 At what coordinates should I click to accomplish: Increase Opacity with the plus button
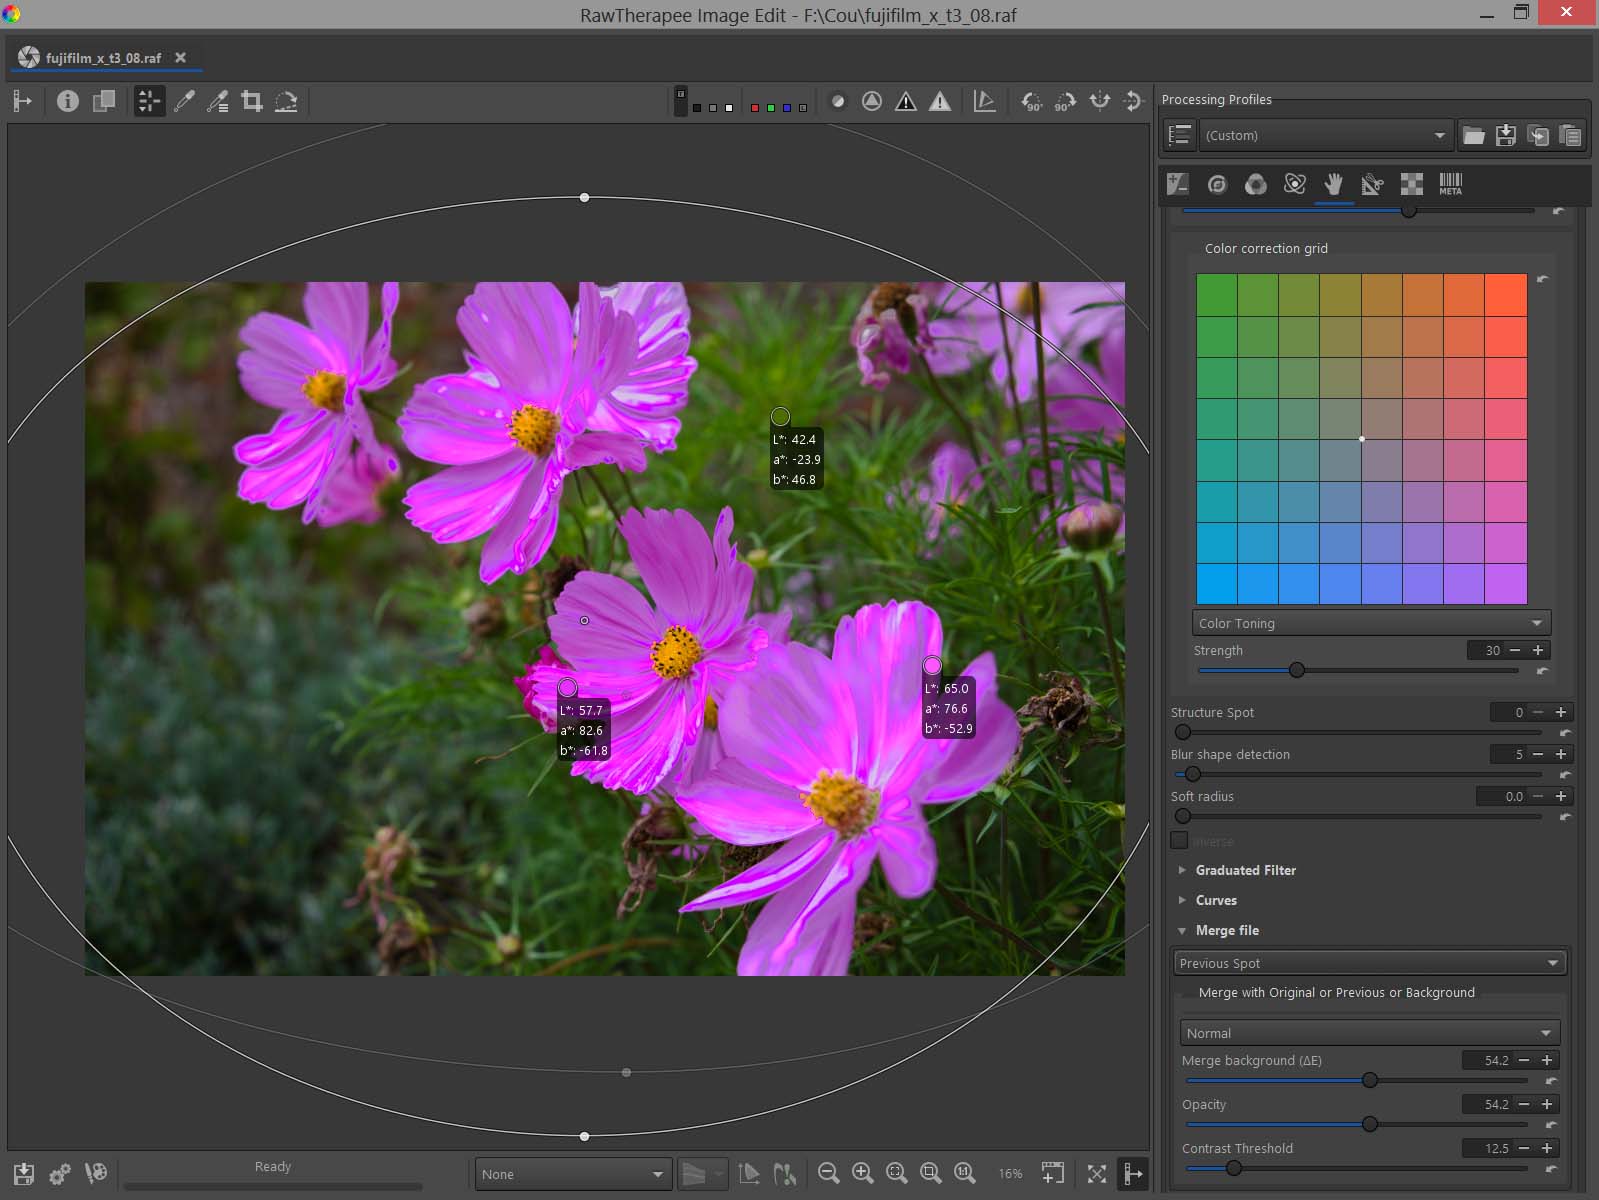1547,1104
